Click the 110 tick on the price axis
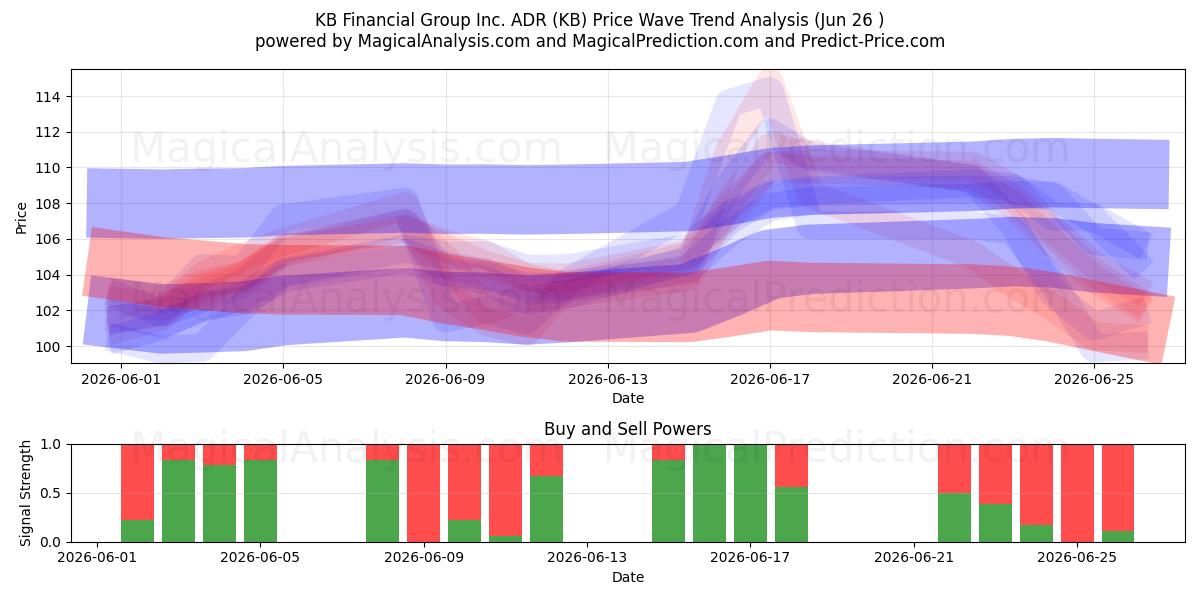1200x600 pixels. coord(47,168)
